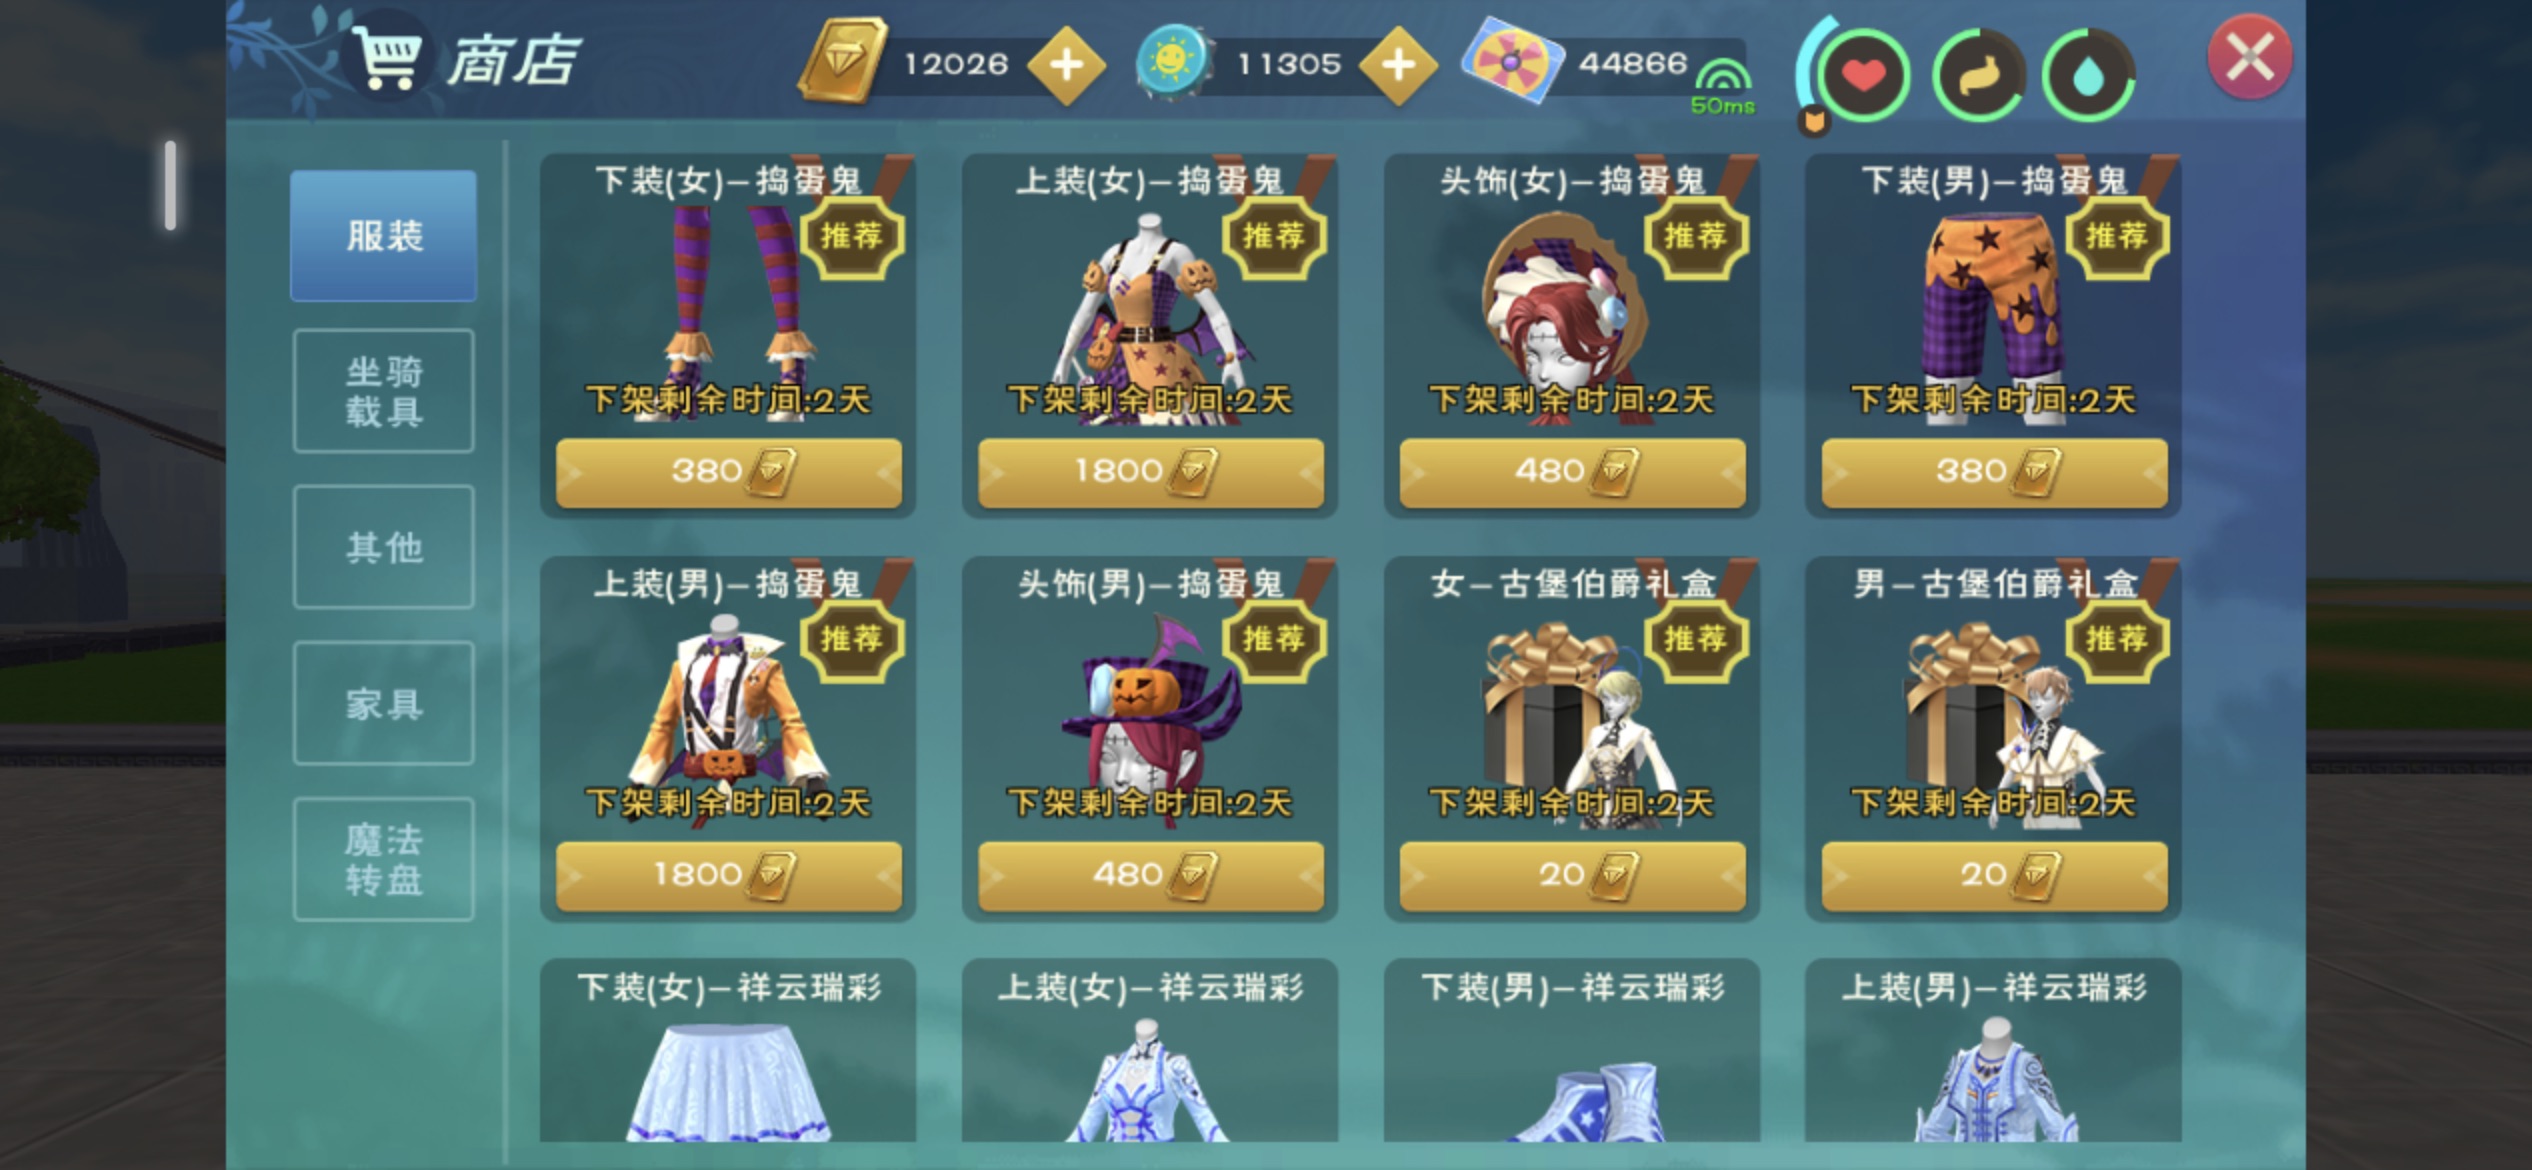Open the 坐骑载具 mounts and vehicles tab
This screenshot has height=1170, width=2532.
[x=384, y=391]
